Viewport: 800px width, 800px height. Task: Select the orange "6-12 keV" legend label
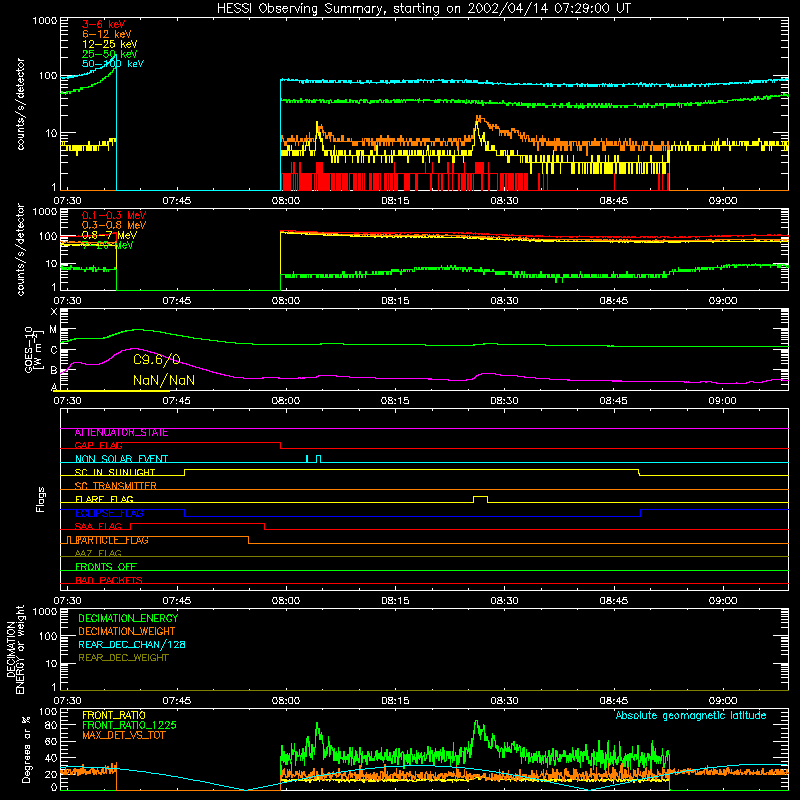point(107,34)
